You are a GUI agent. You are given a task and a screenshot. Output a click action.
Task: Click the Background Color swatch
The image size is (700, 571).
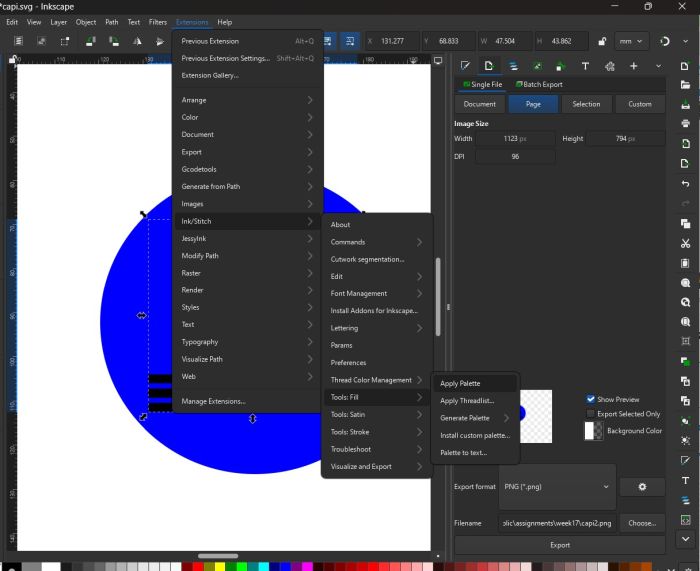click(593, 431)
